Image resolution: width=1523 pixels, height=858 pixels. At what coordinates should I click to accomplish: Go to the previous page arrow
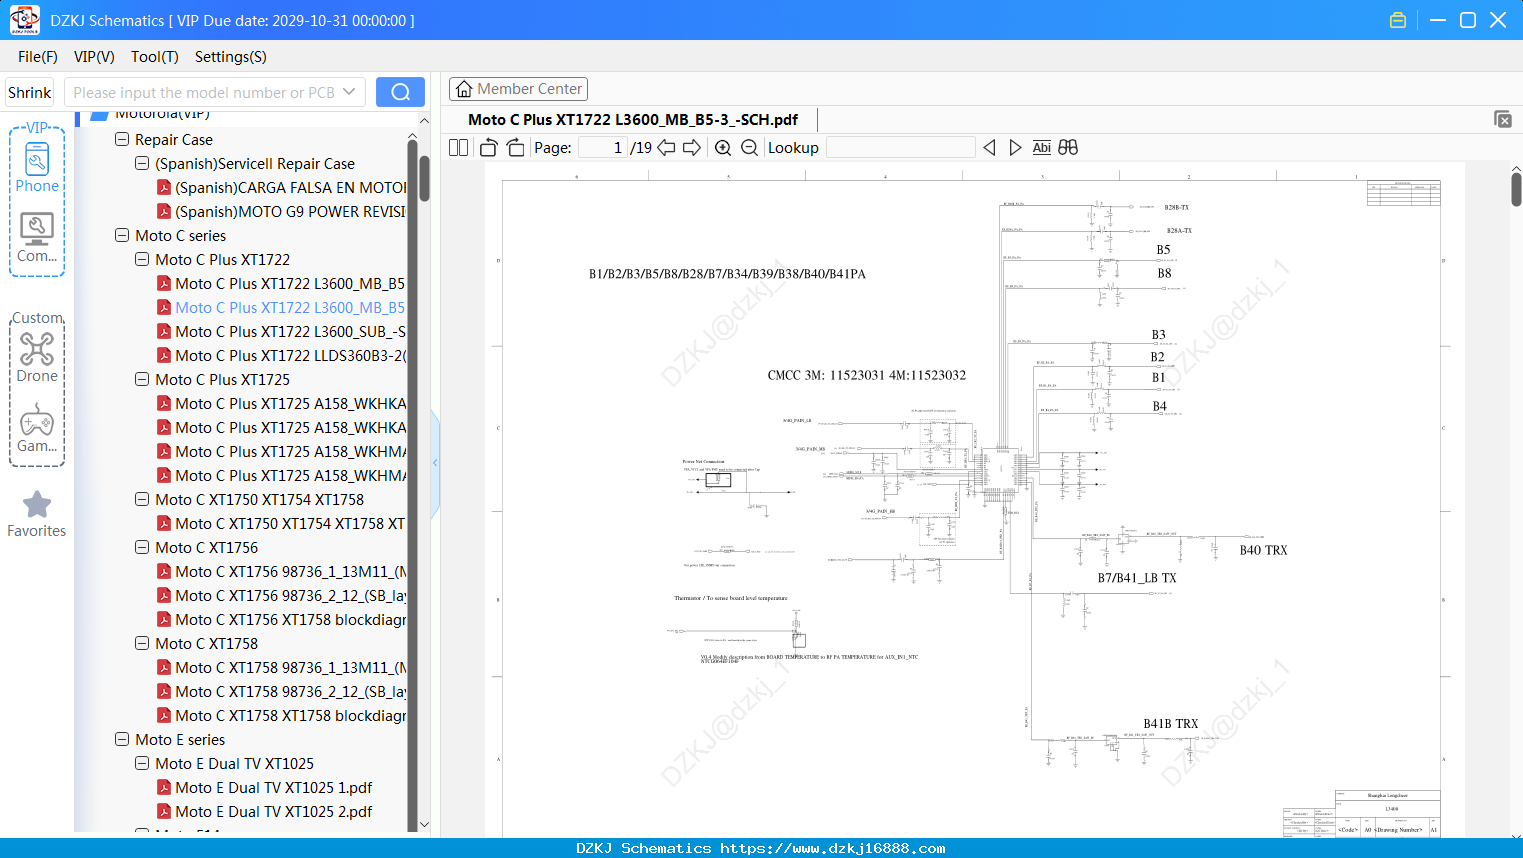pyautogui.click(x=666, y=148)
